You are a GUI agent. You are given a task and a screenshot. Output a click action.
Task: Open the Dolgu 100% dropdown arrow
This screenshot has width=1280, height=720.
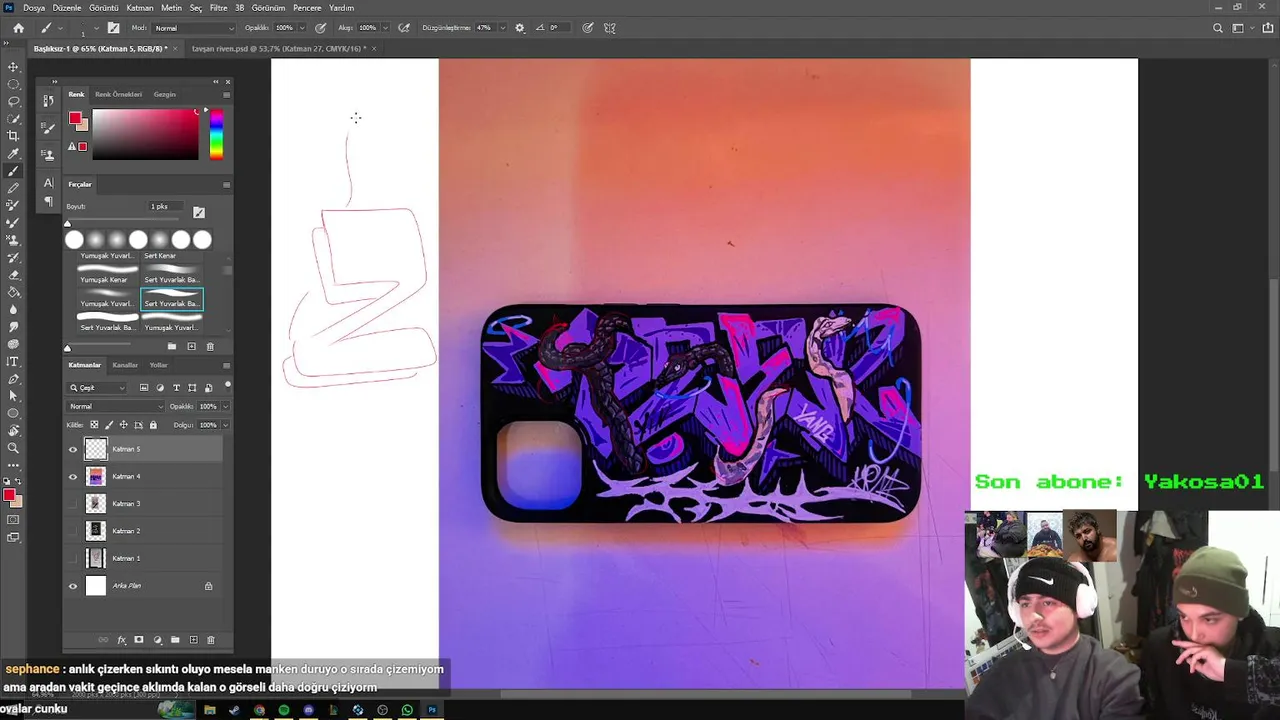click(x=225, y=425)
